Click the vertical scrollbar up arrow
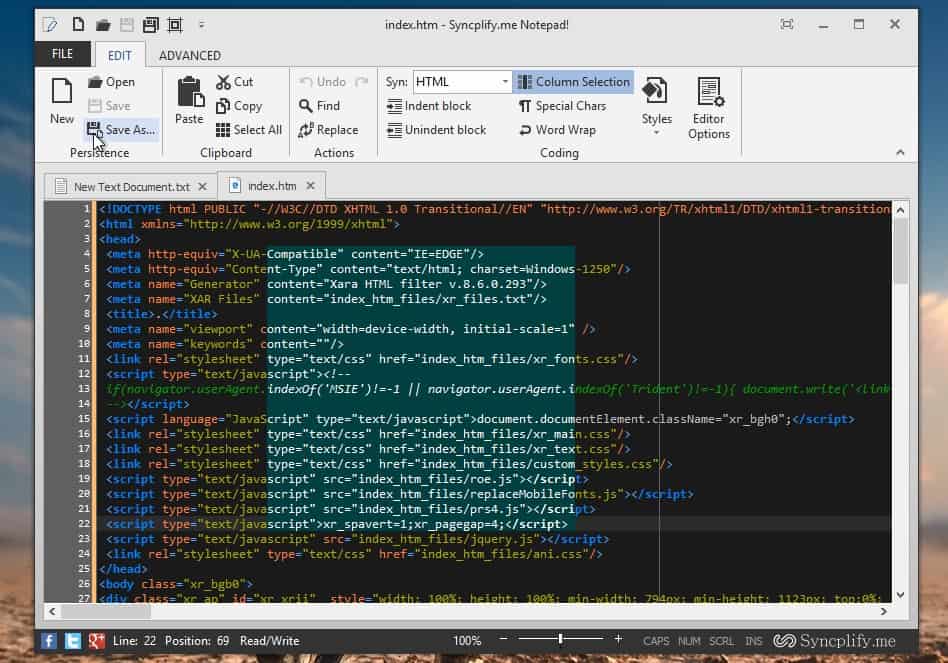 click(900, 210)
